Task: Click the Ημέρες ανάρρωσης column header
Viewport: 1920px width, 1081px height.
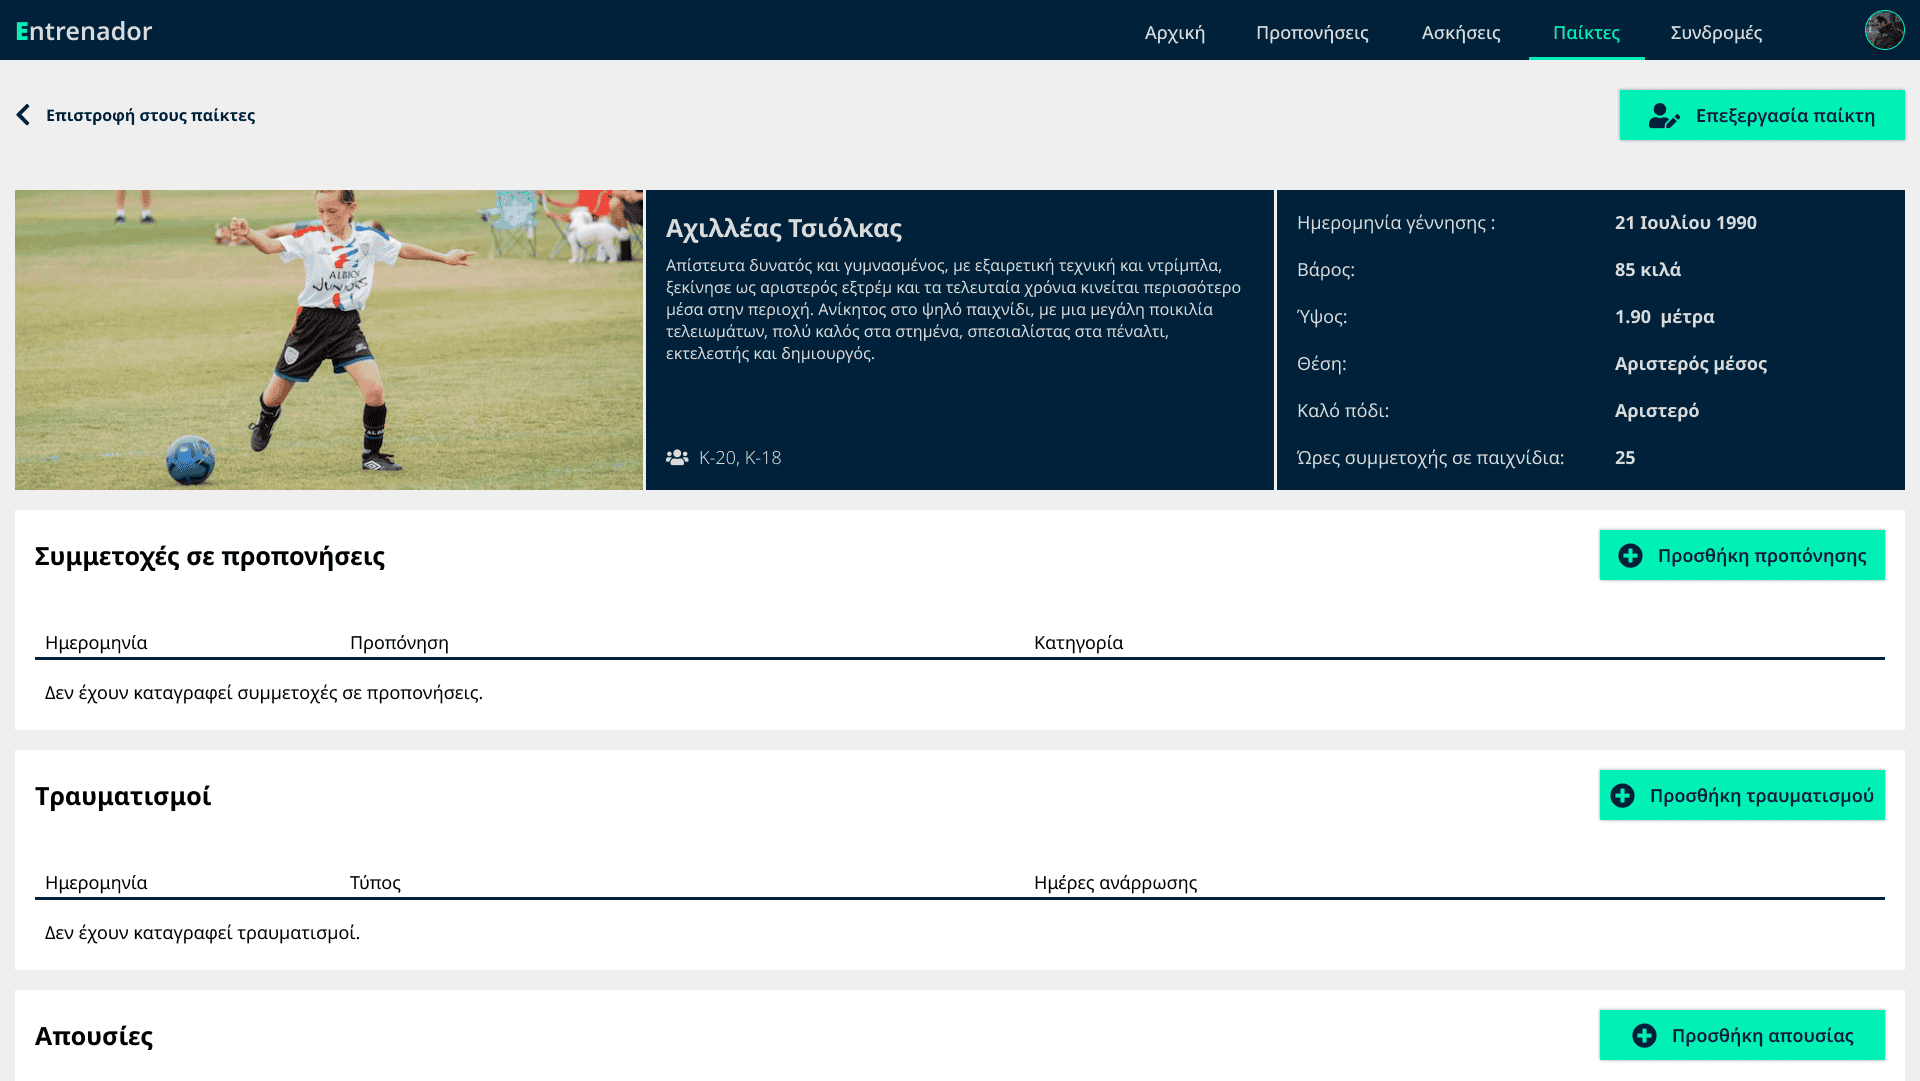Action: [1115, 882]
